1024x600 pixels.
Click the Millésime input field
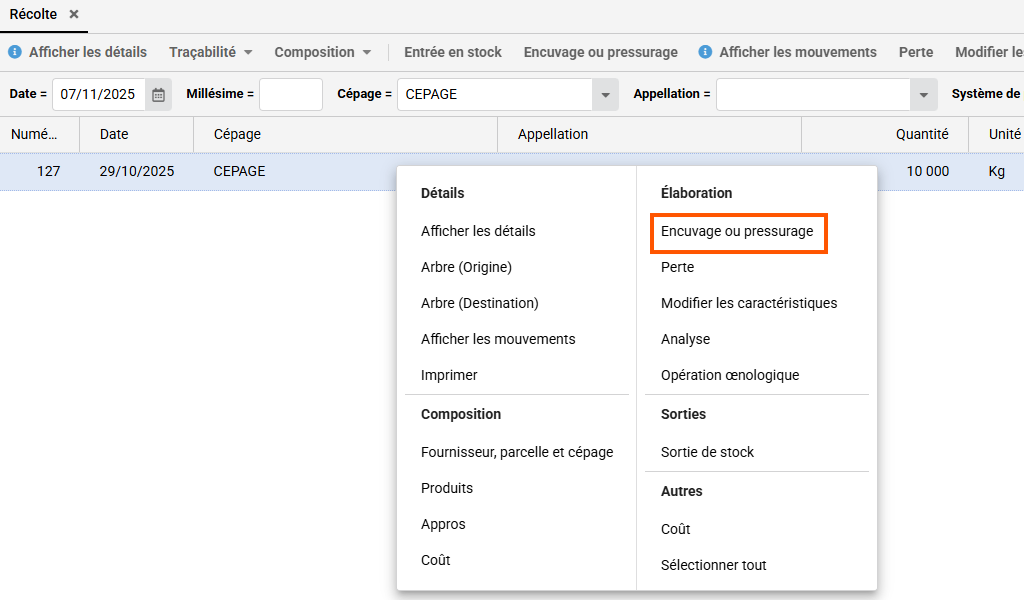click(290, 95)
